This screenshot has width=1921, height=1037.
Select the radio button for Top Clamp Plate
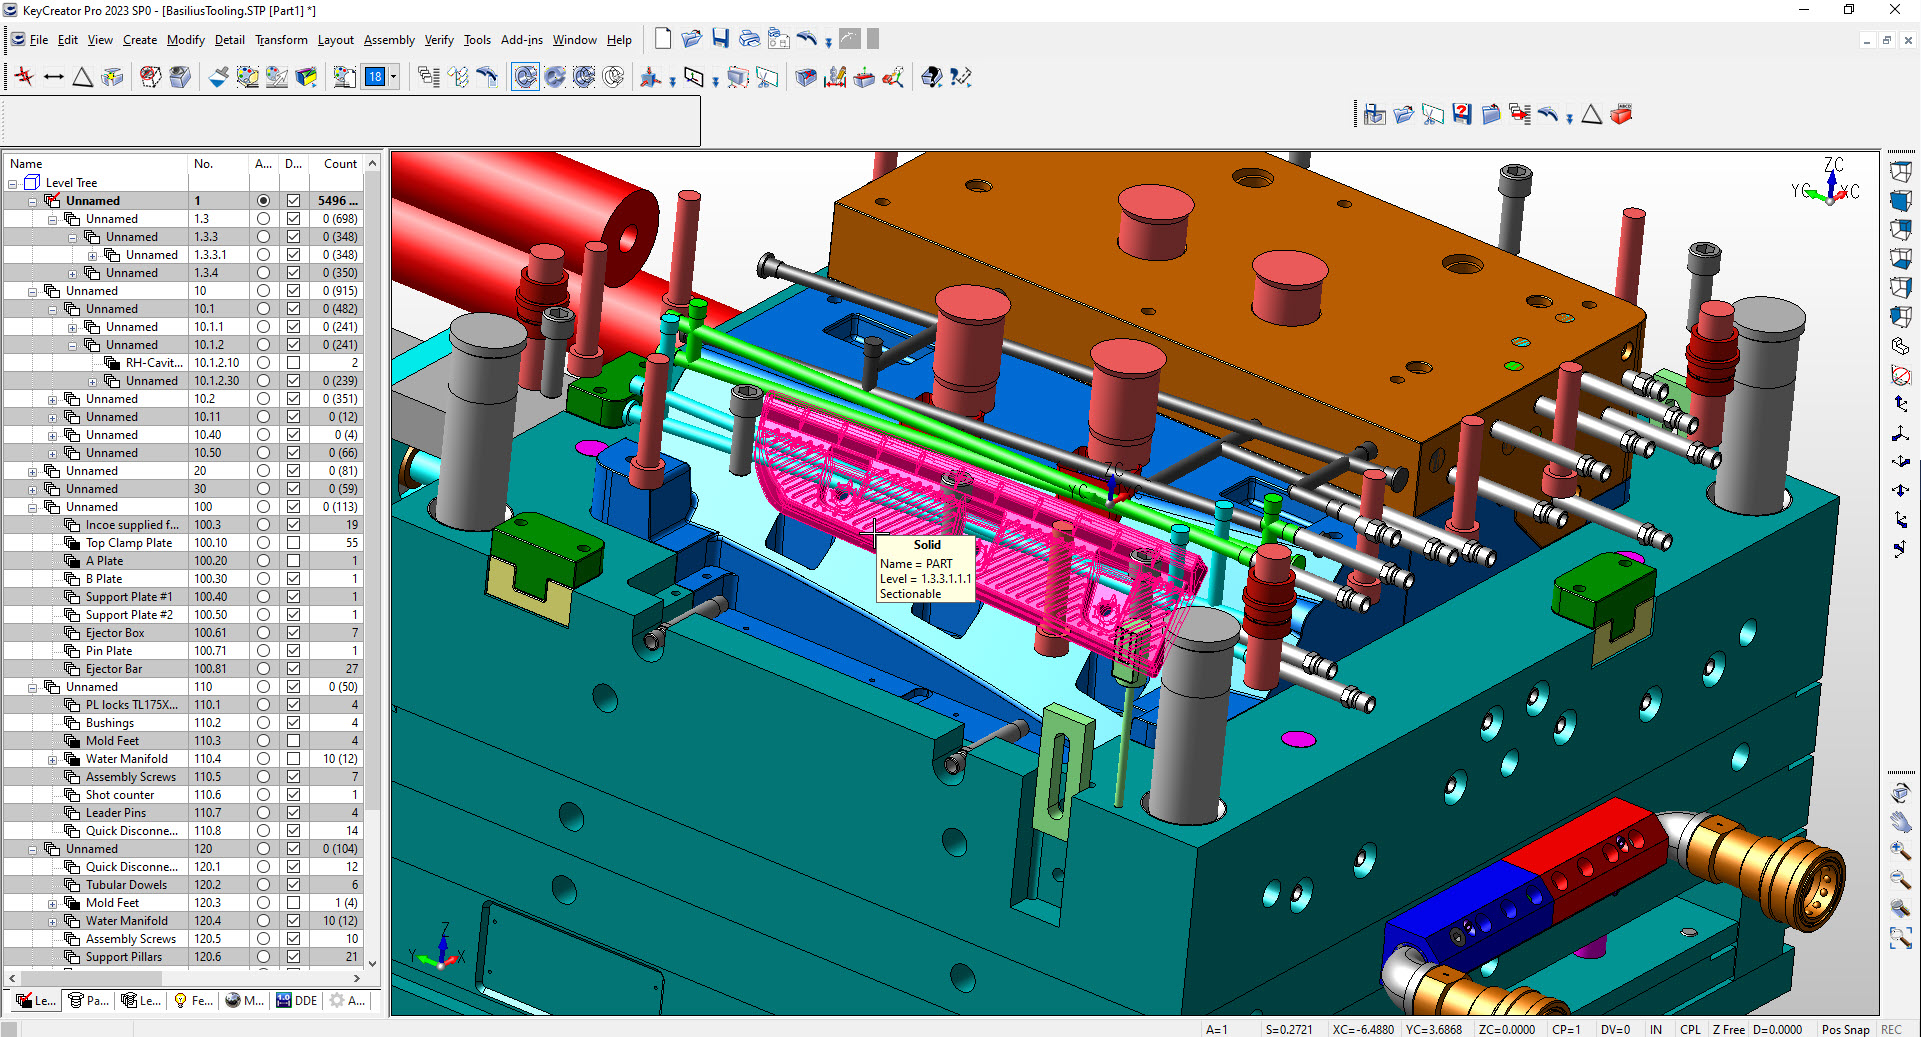coord(263,542)
